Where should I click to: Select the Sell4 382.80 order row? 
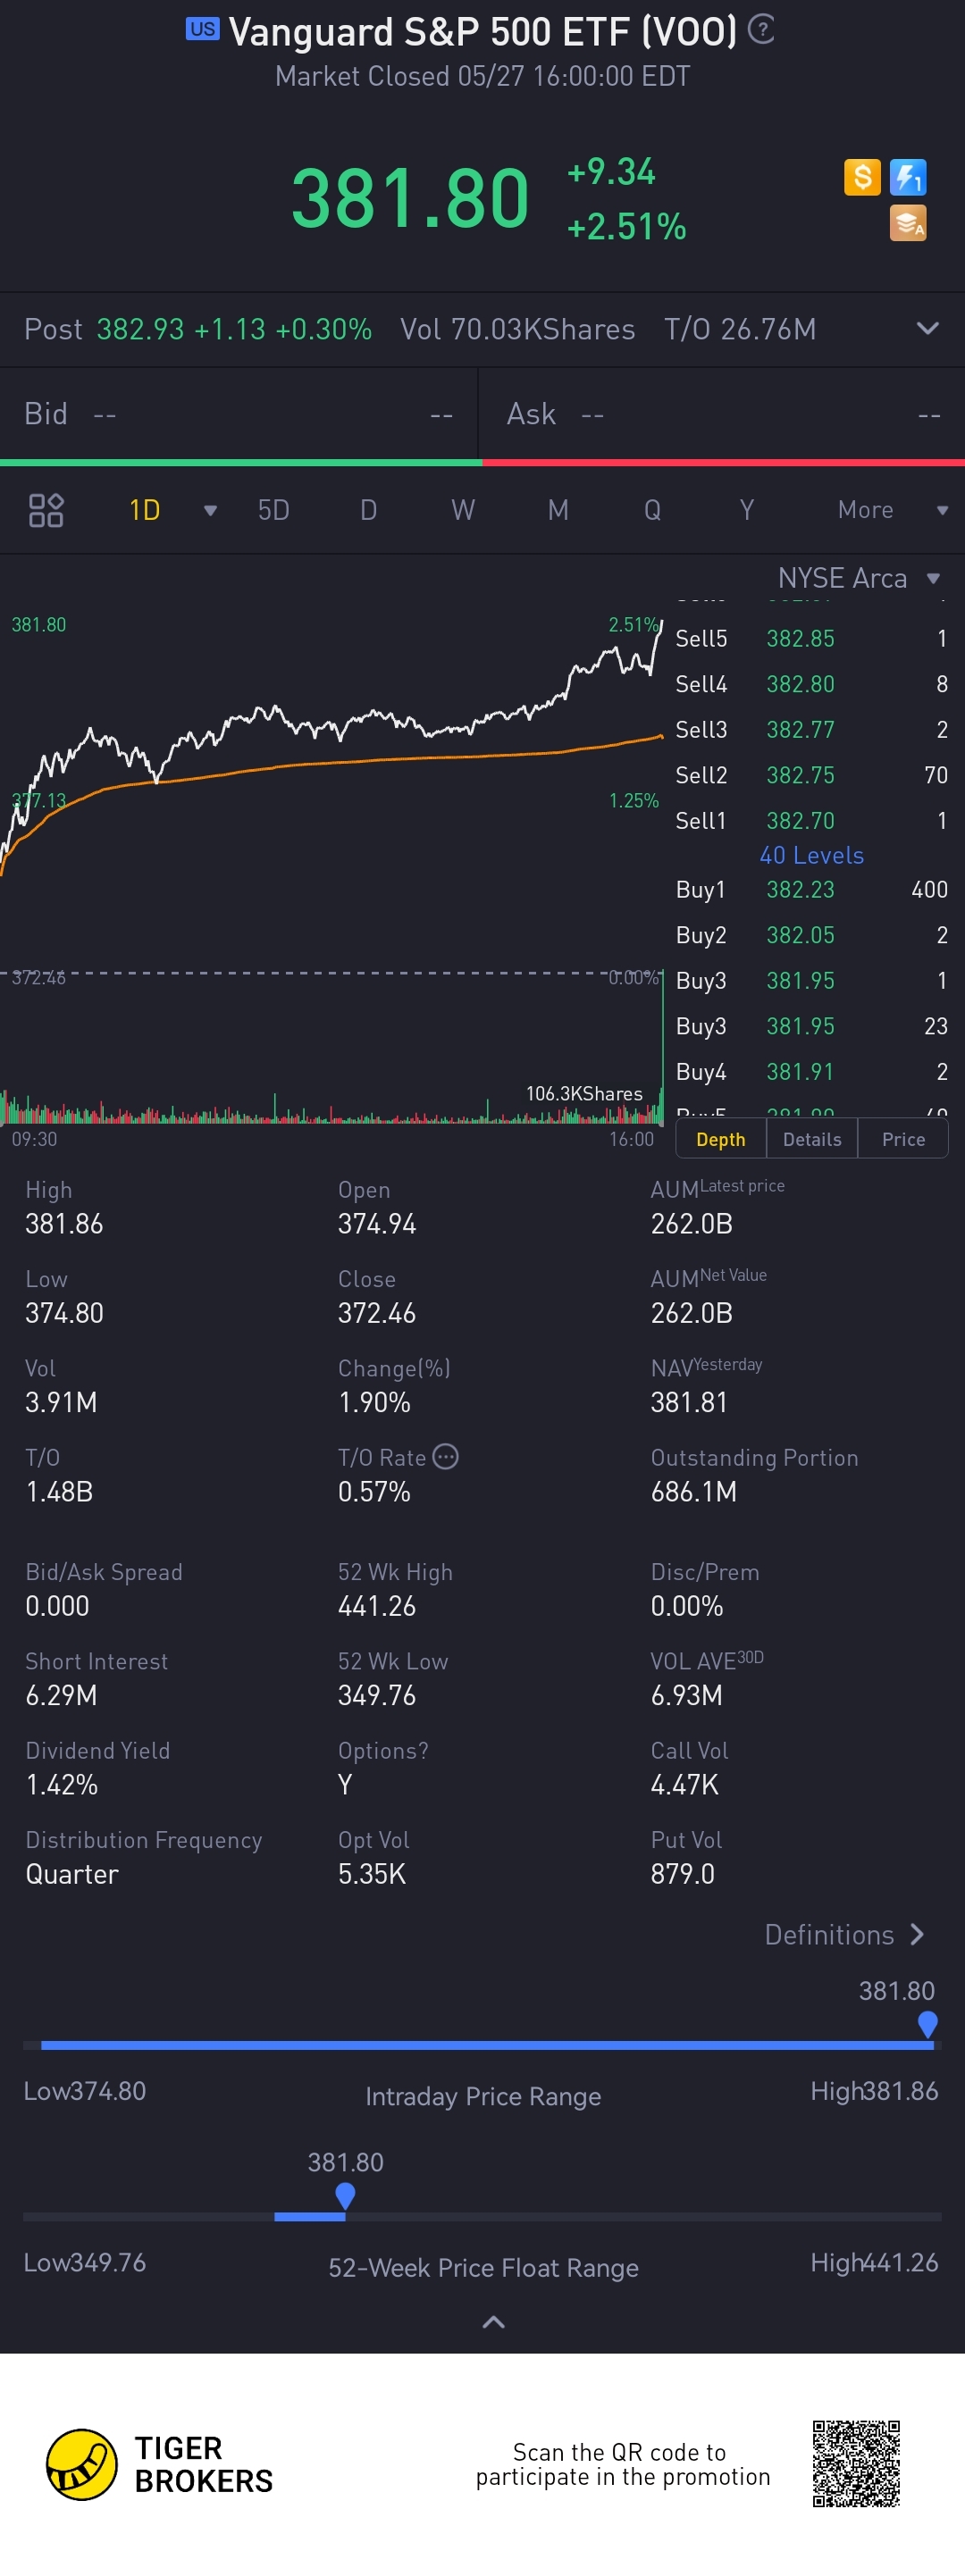811,684
